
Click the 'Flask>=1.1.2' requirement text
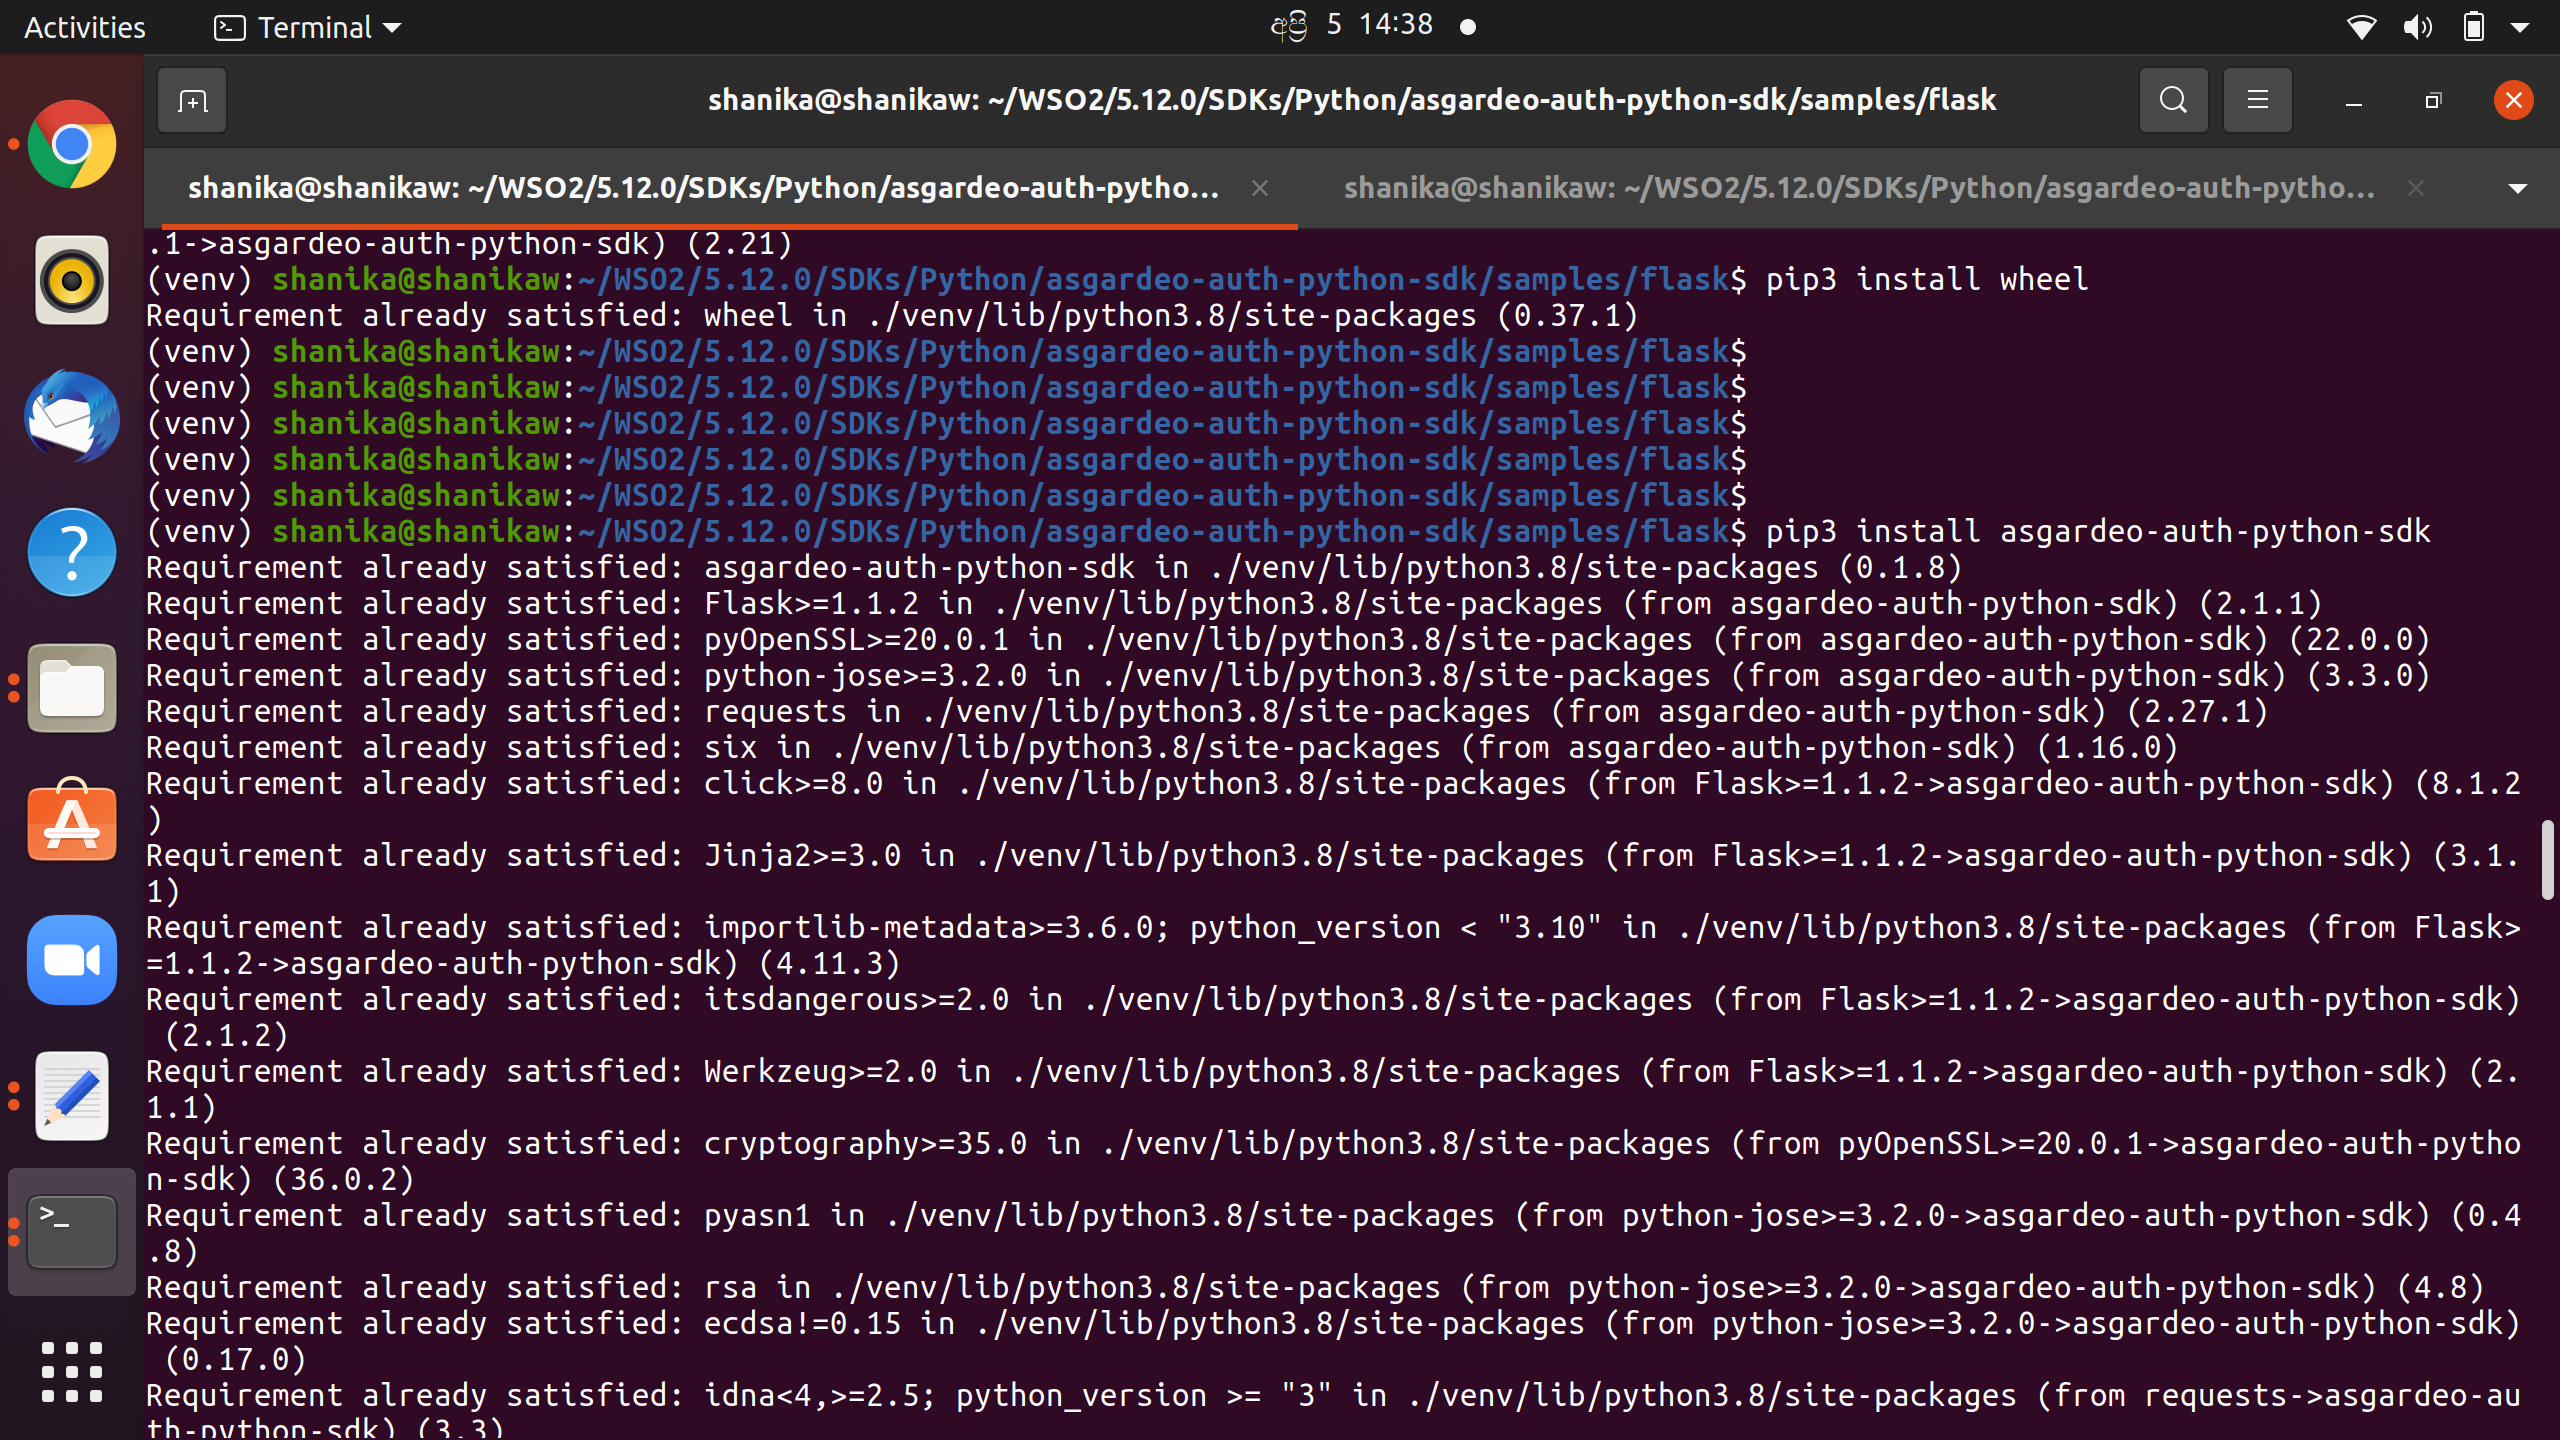[x=811, y=603]
